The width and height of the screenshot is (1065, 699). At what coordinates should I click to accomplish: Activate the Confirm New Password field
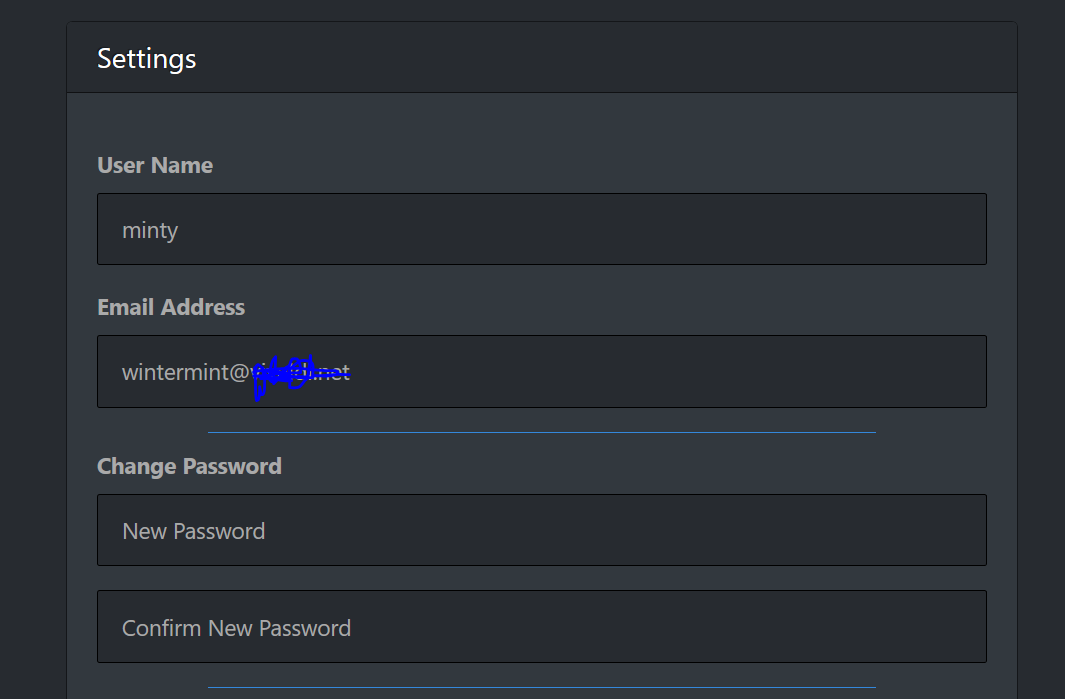coord(541,626)
